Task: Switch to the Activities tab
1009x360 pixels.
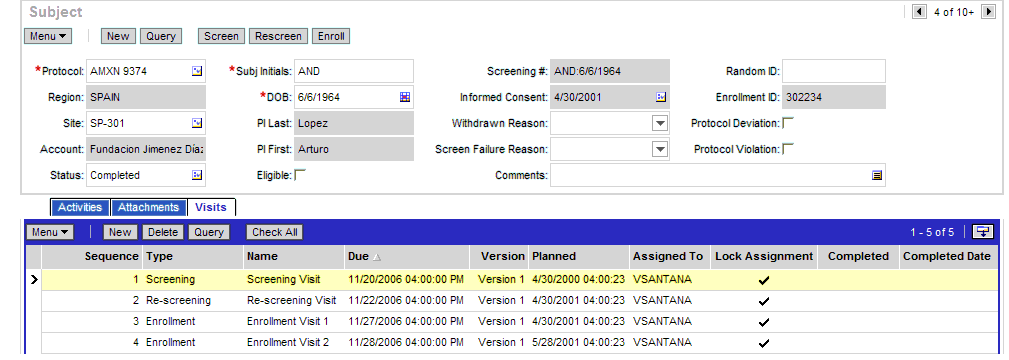Action: click(x=80, y=207)
